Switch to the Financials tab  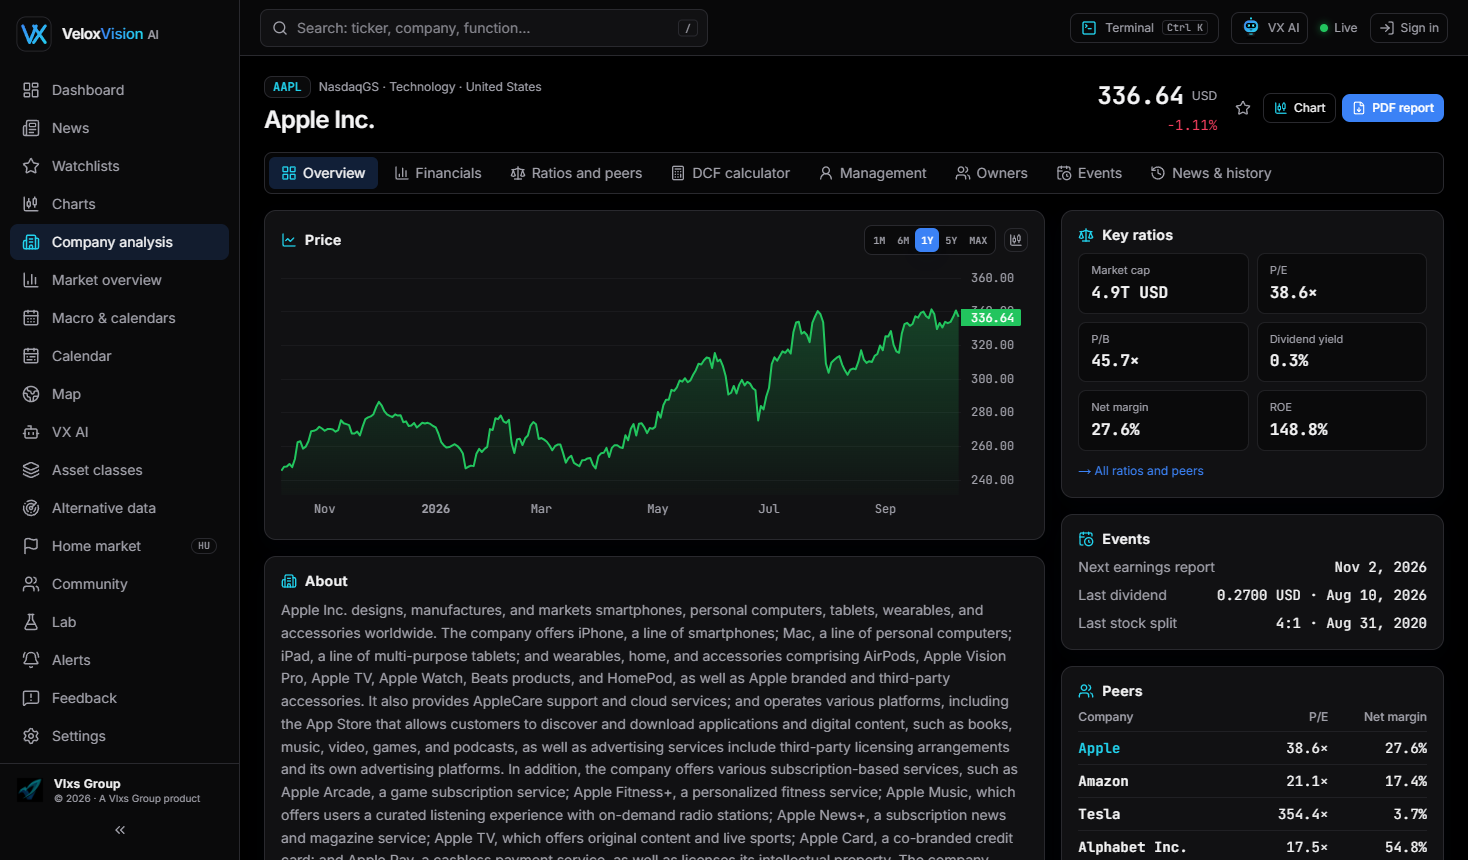coord(438,173)
